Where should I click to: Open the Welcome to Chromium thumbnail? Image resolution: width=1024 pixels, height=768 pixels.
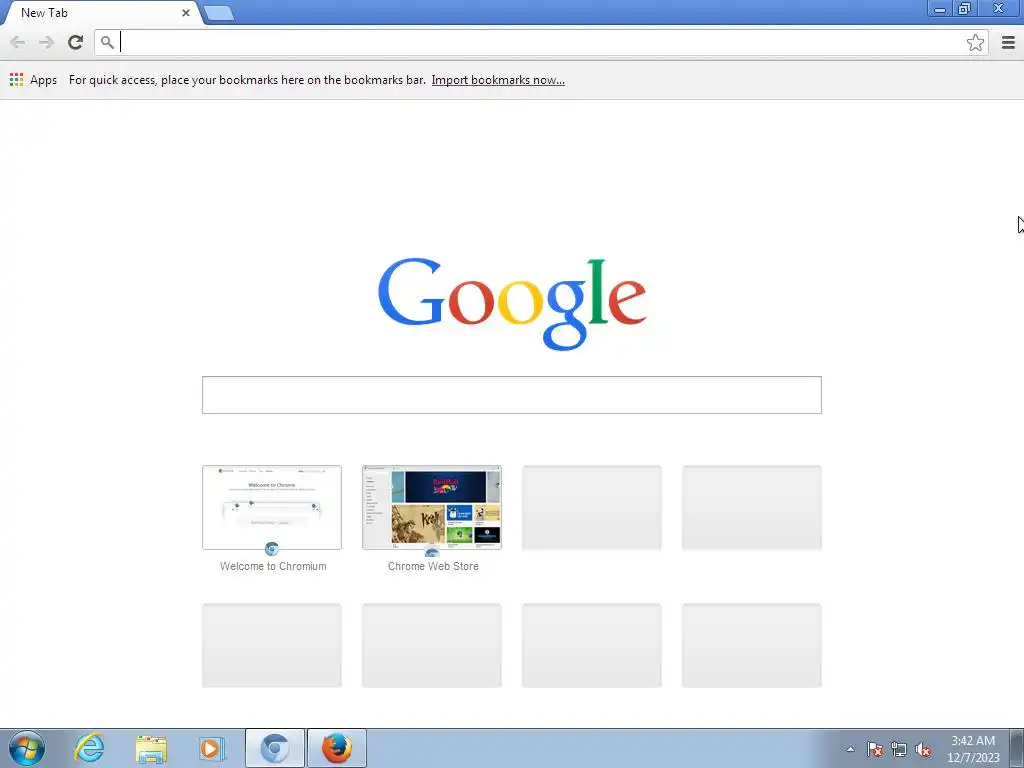tap(272, 507)
